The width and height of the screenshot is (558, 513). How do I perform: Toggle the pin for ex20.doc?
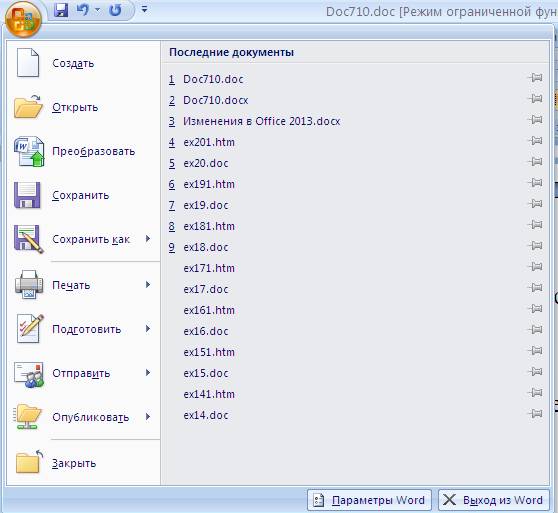tap(535, 161)
